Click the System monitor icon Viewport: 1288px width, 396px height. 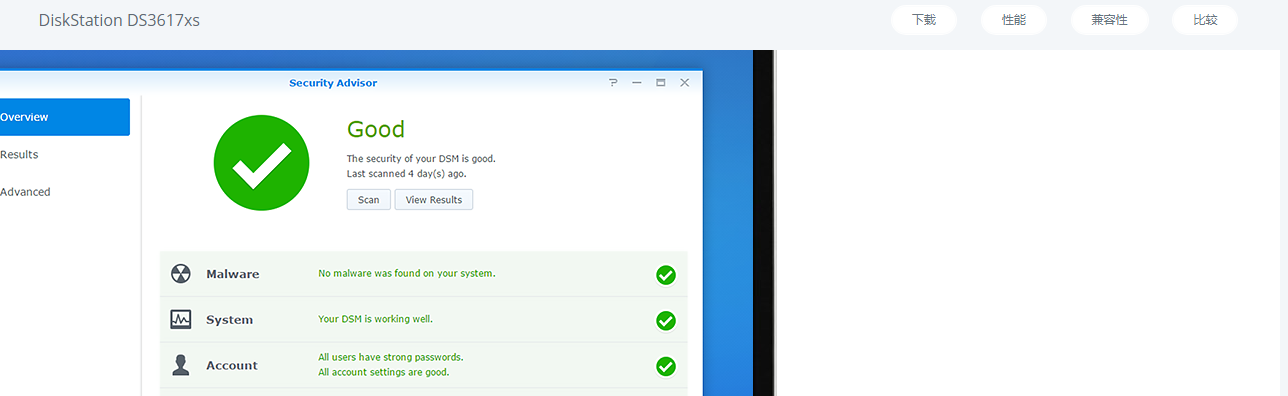181,320
